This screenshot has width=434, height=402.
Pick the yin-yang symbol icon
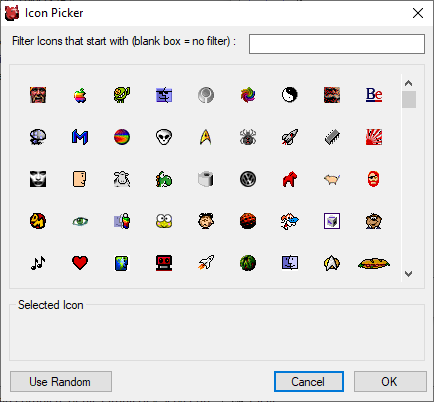[290, 95]
